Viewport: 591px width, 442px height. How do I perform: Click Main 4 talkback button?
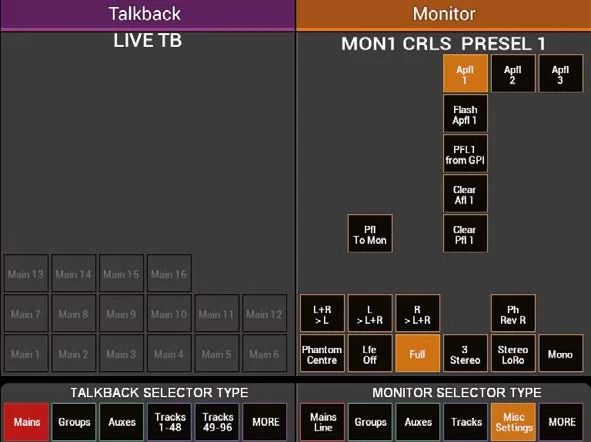pos(170,353)
